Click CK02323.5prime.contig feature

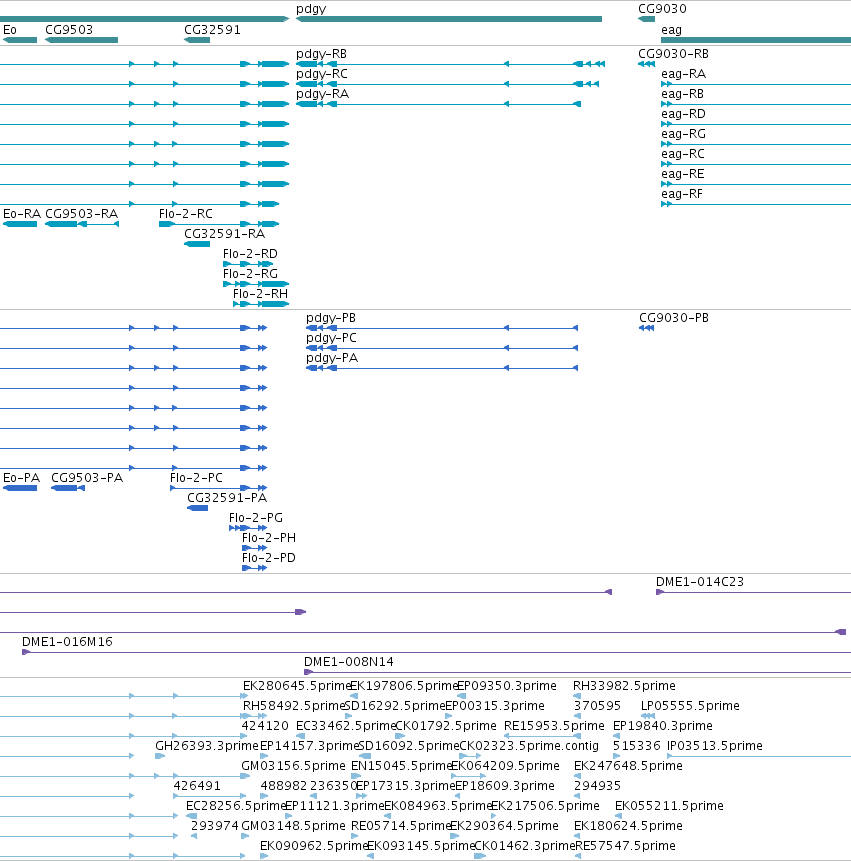click(x=471, y=756)
